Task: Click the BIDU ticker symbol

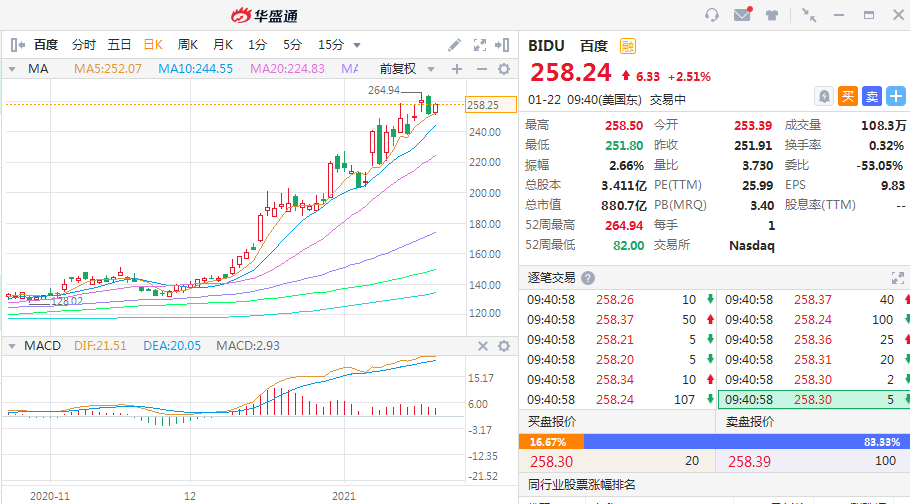Action: 546,46
